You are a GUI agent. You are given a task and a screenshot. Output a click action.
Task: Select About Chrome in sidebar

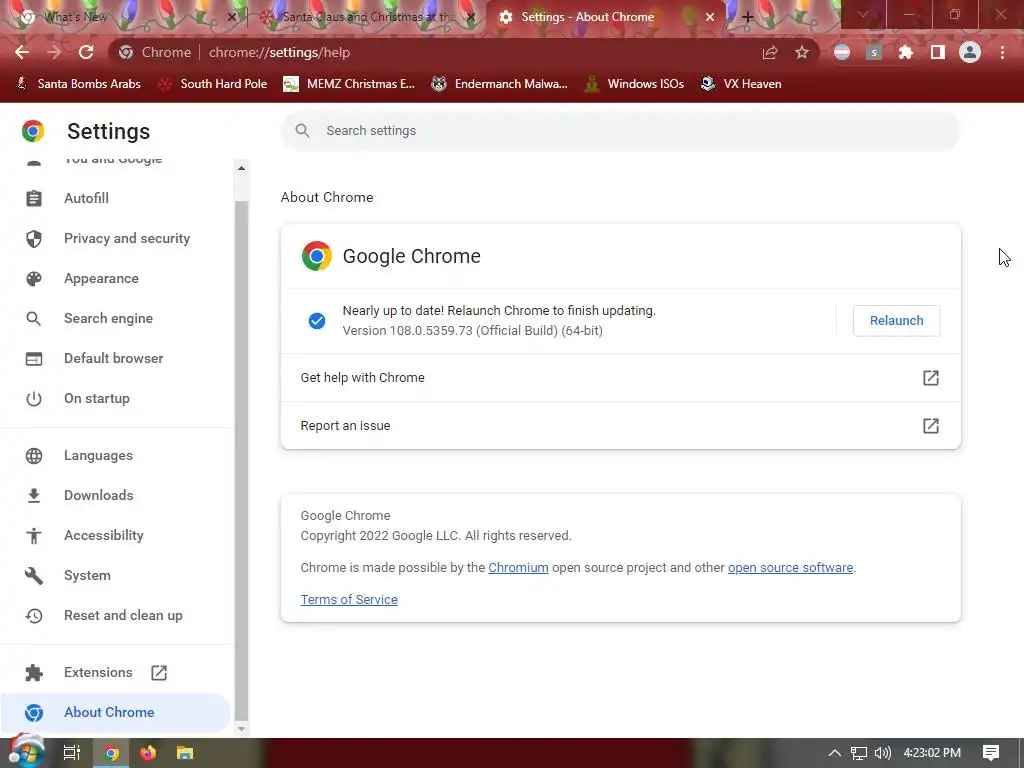[x=116, y=712]
